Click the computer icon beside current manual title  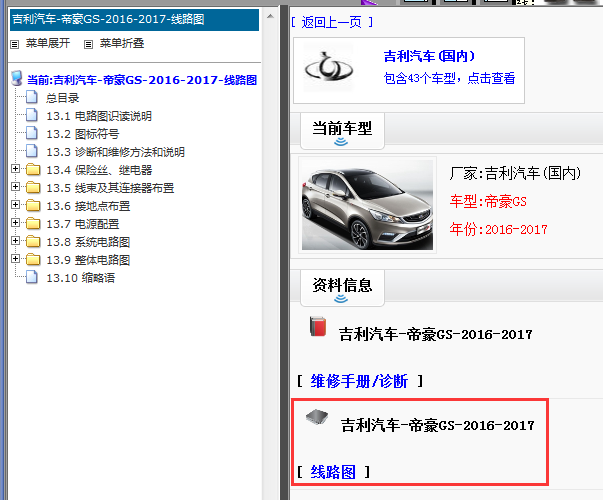[x=17, y=78]
